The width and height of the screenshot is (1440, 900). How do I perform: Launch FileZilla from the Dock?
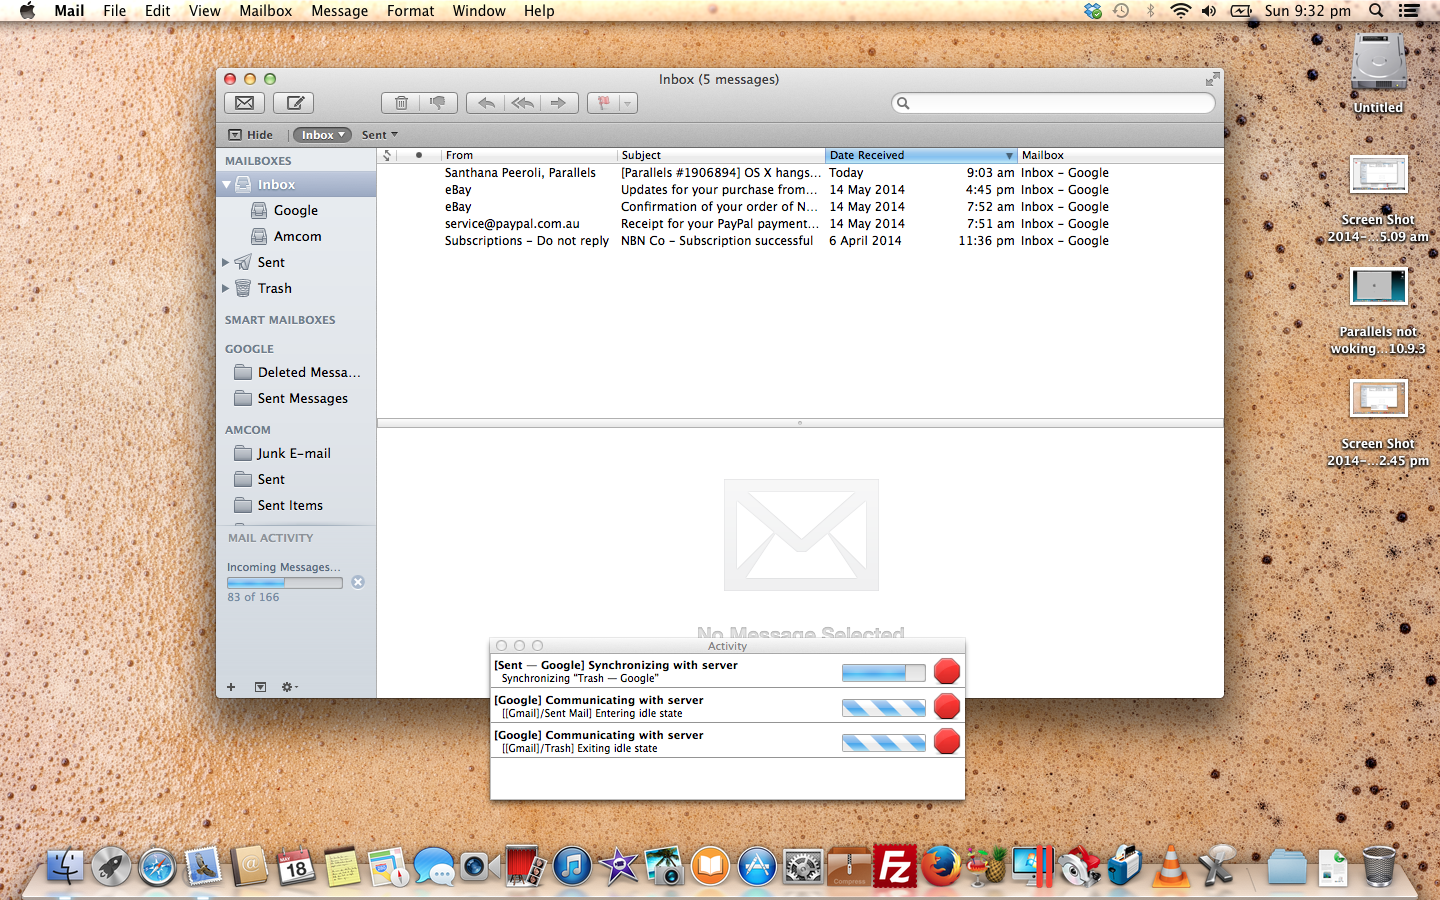tap(895, 866)
